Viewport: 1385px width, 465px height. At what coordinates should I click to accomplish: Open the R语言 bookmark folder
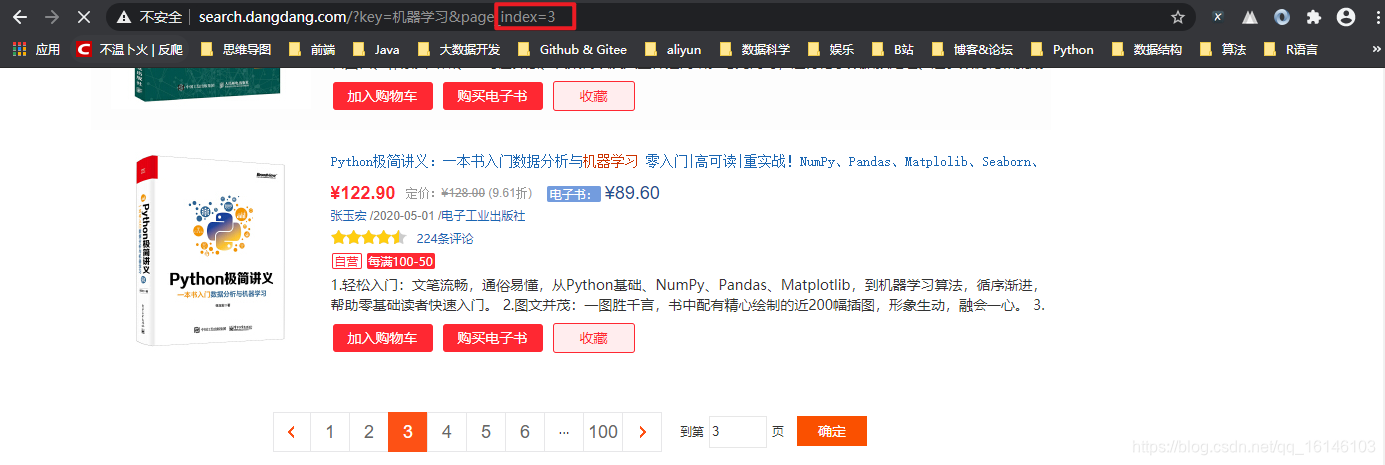[1291, 49]
